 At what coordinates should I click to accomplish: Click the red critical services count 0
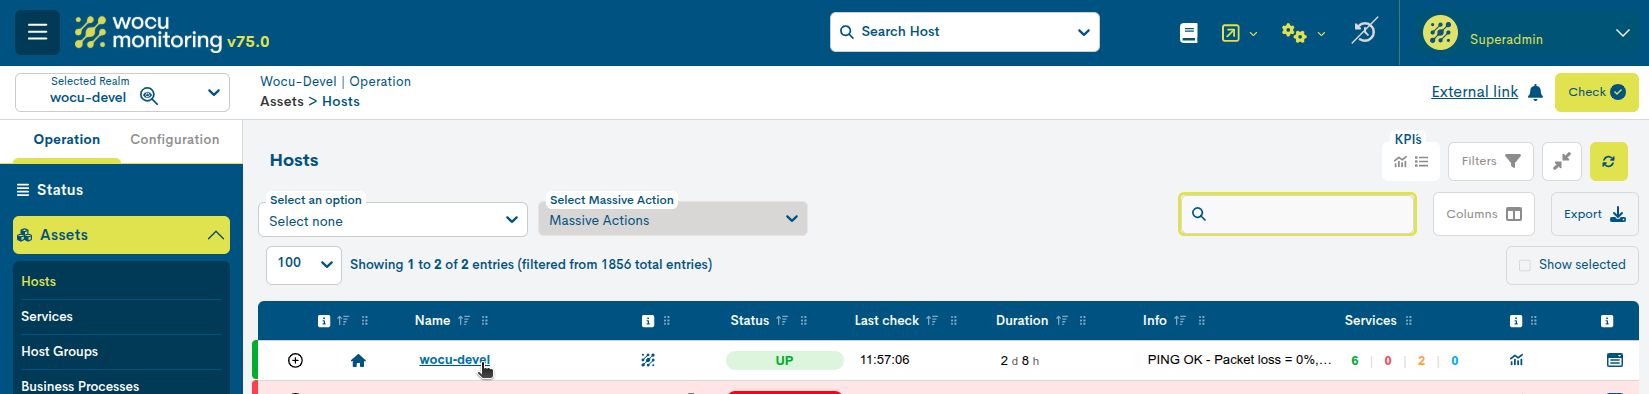coord(1388,361)
